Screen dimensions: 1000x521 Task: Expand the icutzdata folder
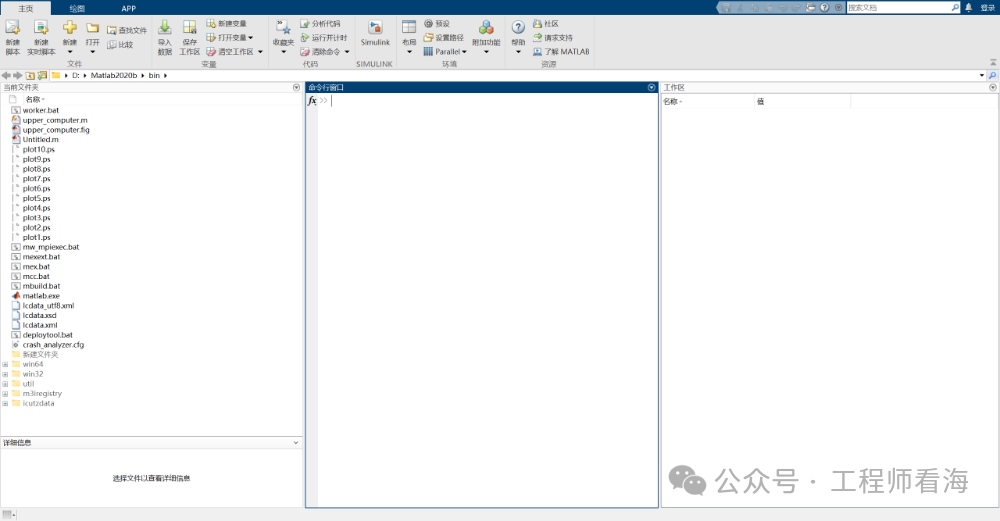click(x=5, y=404)
